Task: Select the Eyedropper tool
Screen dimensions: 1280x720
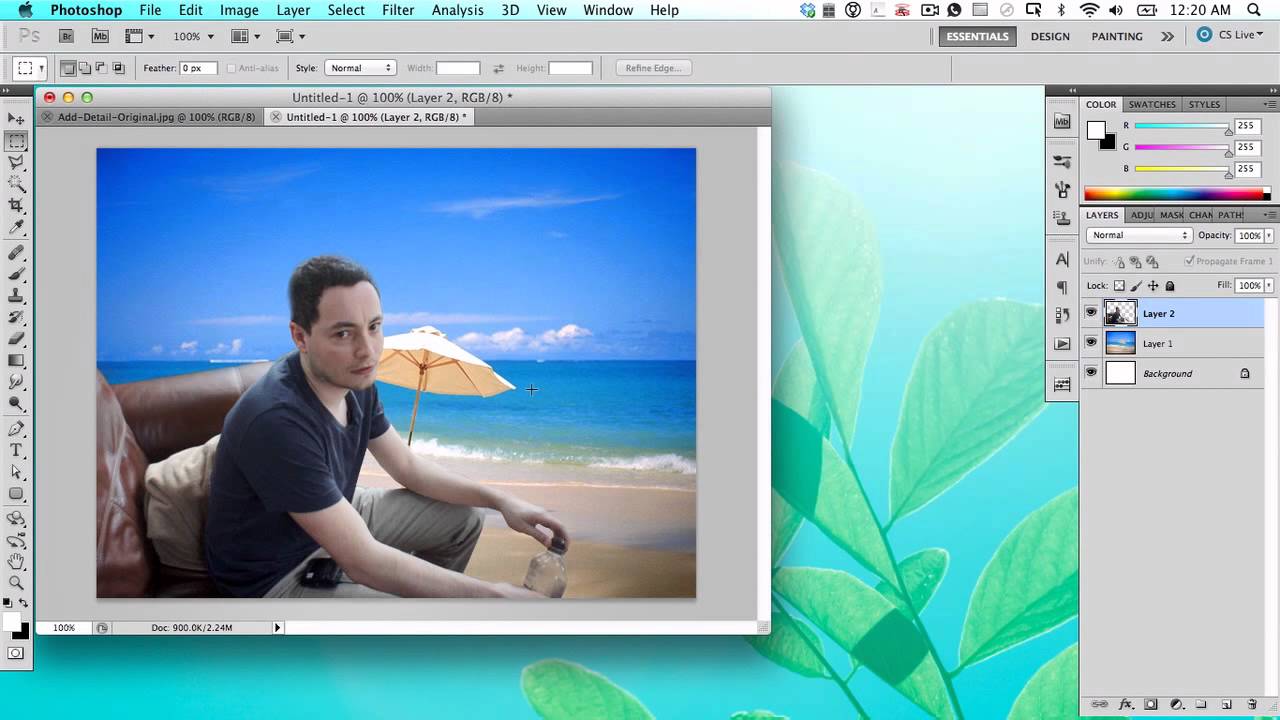Action: pos(16,228)
